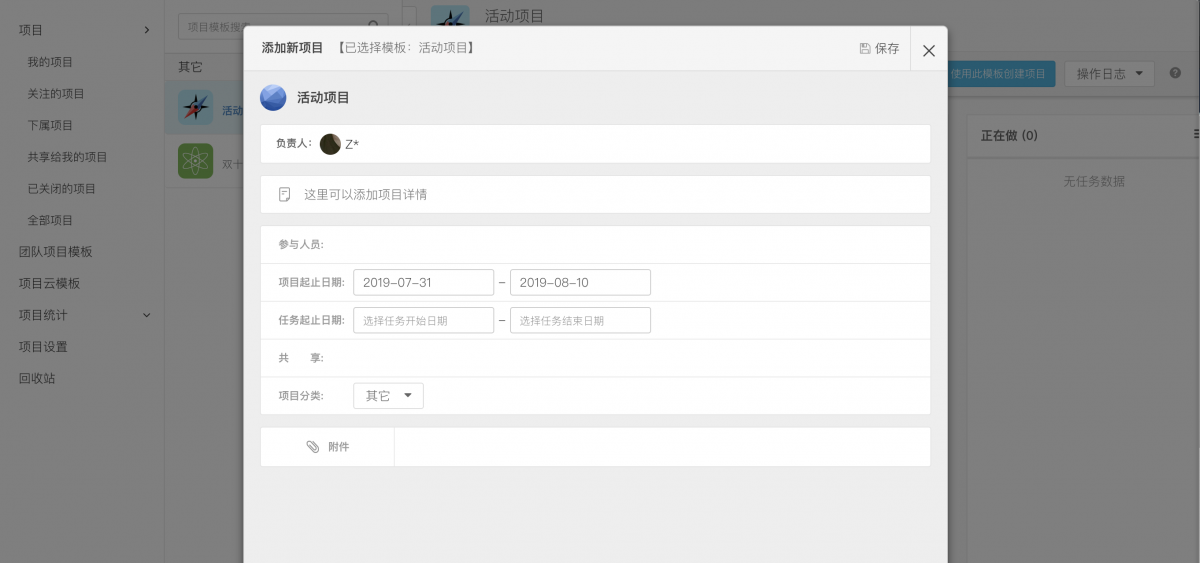The height and width of the screenshot is (563, 1200).
Task: Select the compass activity template thumbnail
Action: pos(195,107)
